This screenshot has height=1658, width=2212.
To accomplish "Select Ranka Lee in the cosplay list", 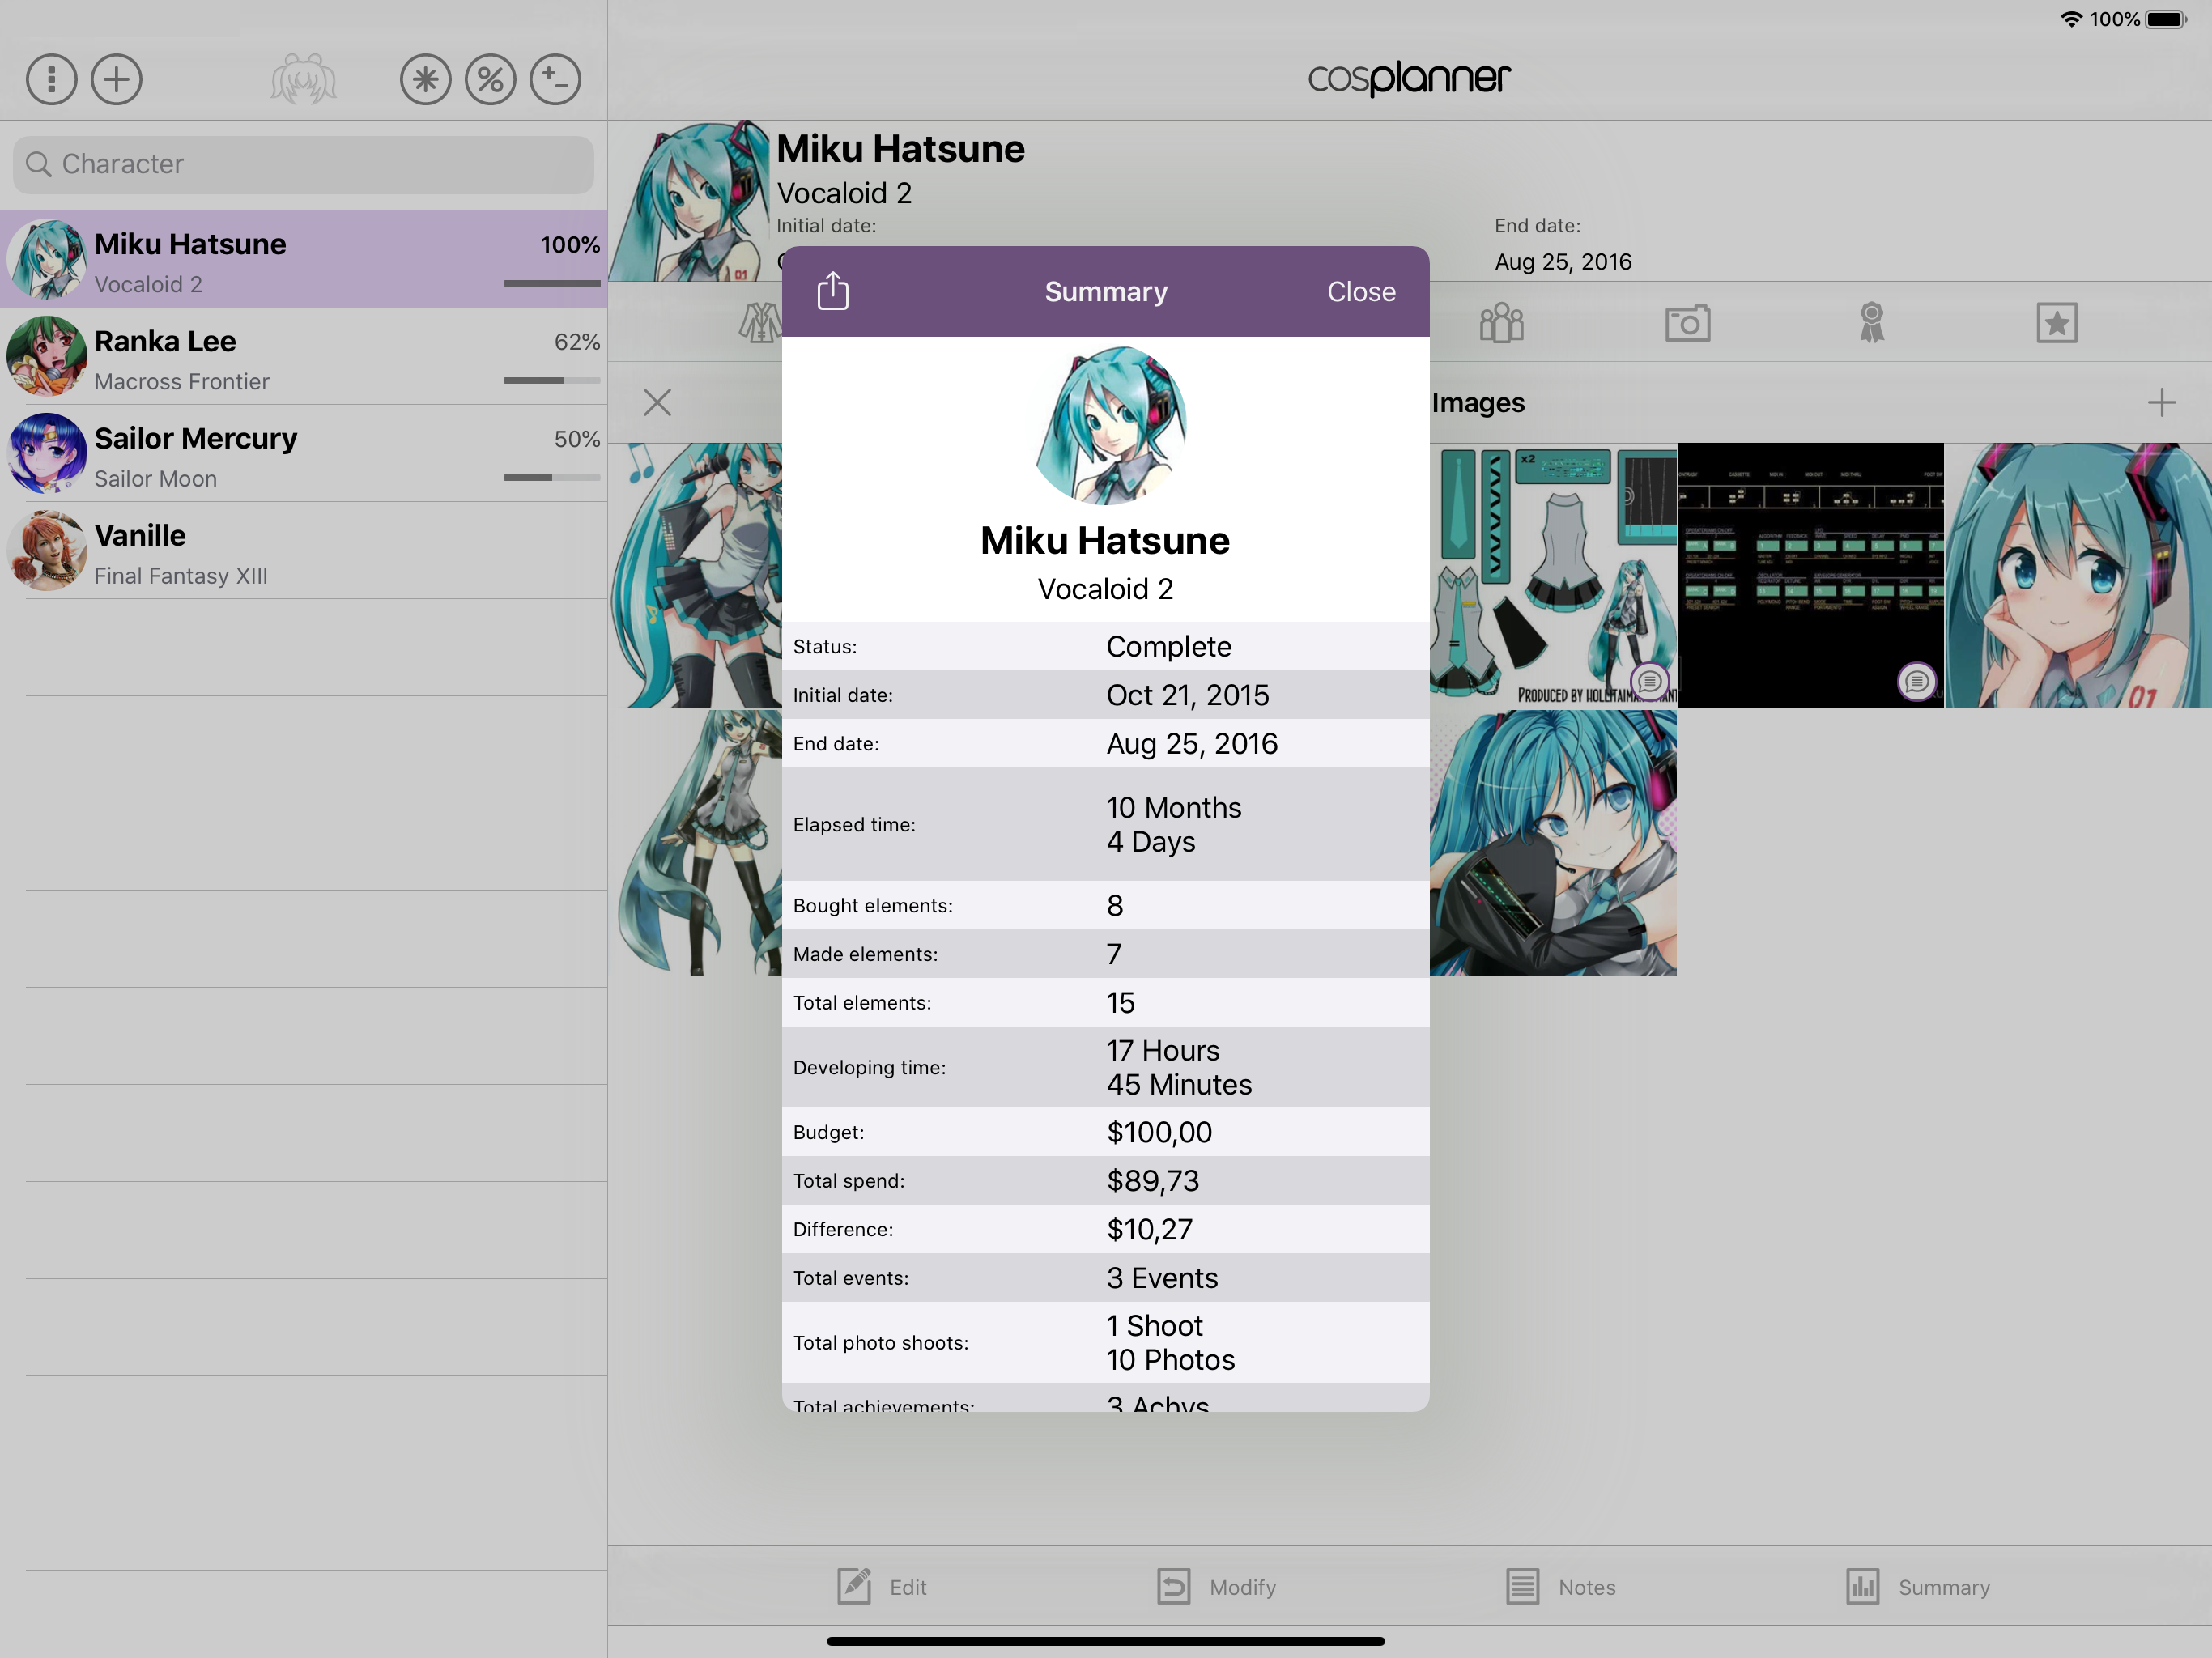I will [x=303, y=356].
